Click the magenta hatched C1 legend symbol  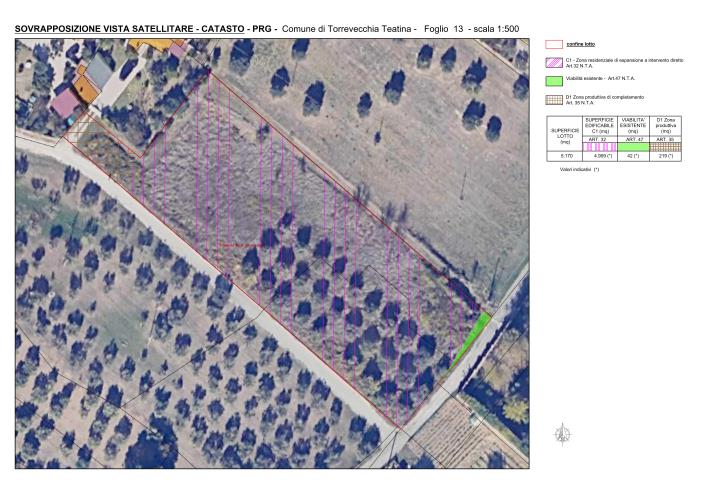[x=553, y=63]
